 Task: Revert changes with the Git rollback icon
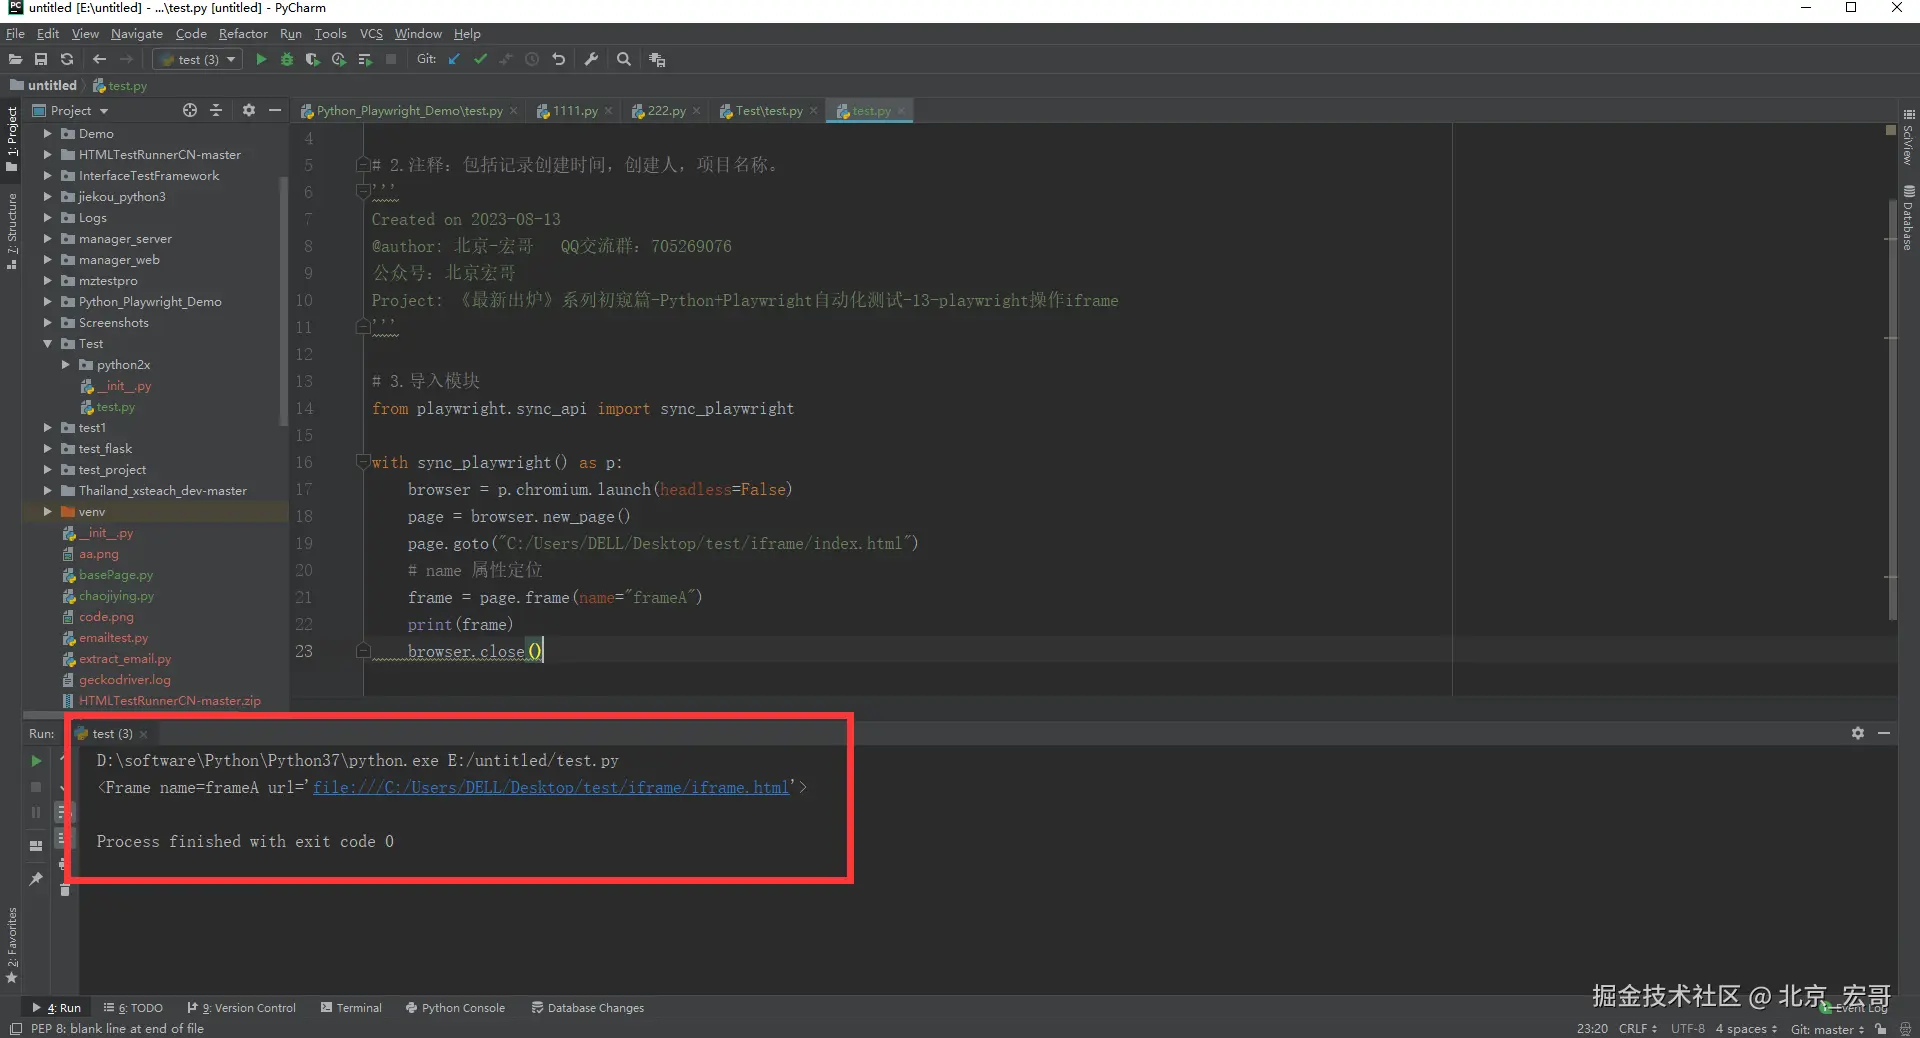pos(558,60)
